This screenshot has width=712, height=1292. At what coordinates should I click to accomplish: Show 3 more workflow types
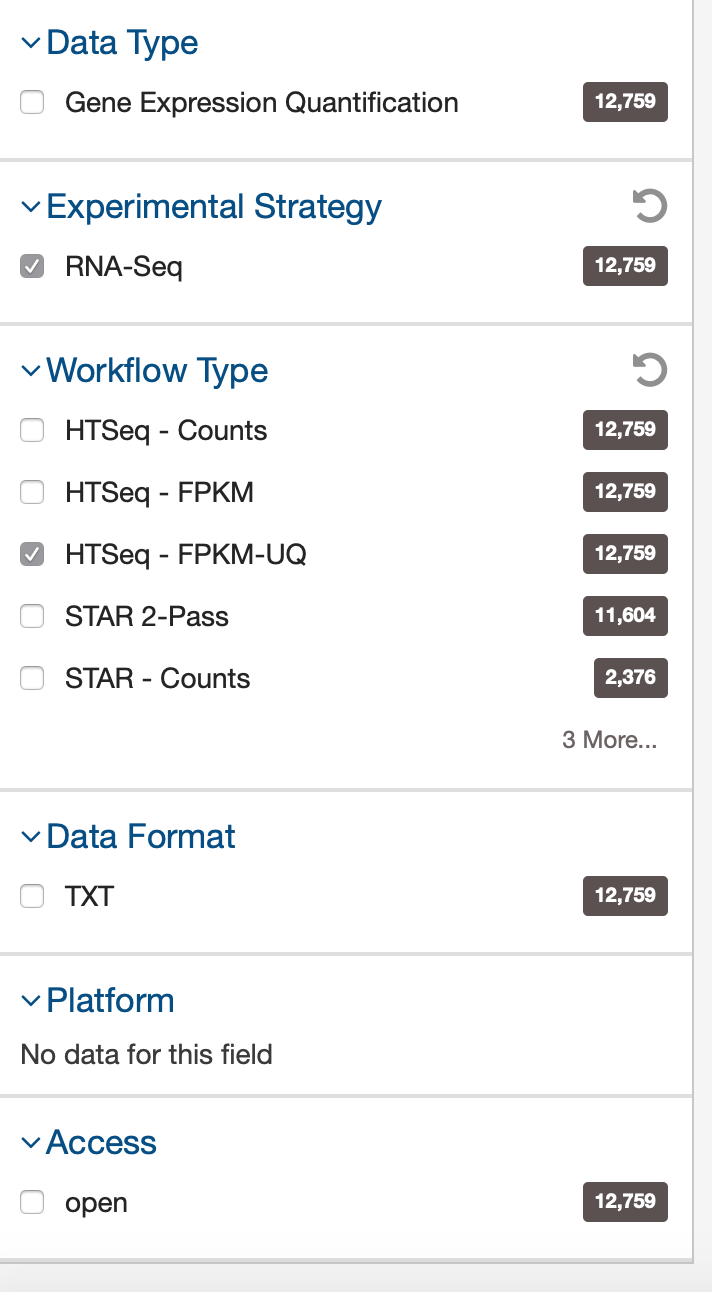[609, 740]
